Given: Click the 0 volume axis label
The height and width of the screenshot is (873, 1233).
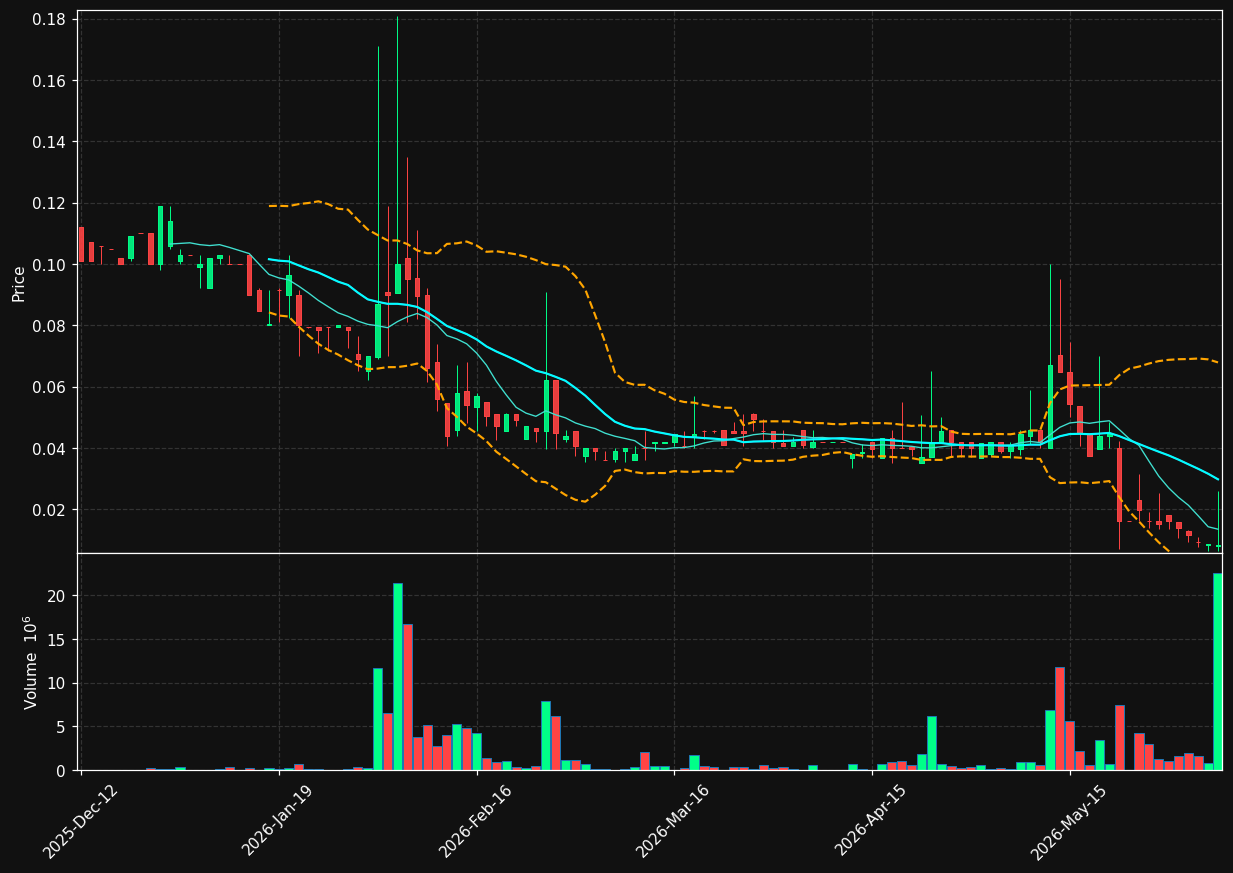Looking at the screenshot, I should tap(62, 771).
